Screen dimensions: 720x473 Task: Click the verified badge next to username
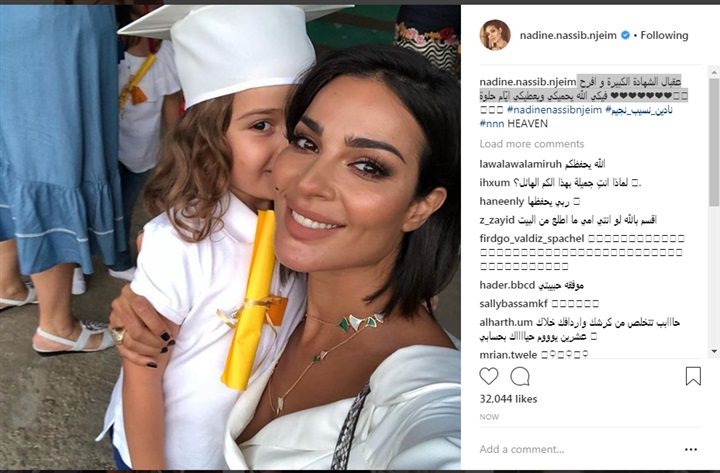pyautogui.click(x=625, y=35)
